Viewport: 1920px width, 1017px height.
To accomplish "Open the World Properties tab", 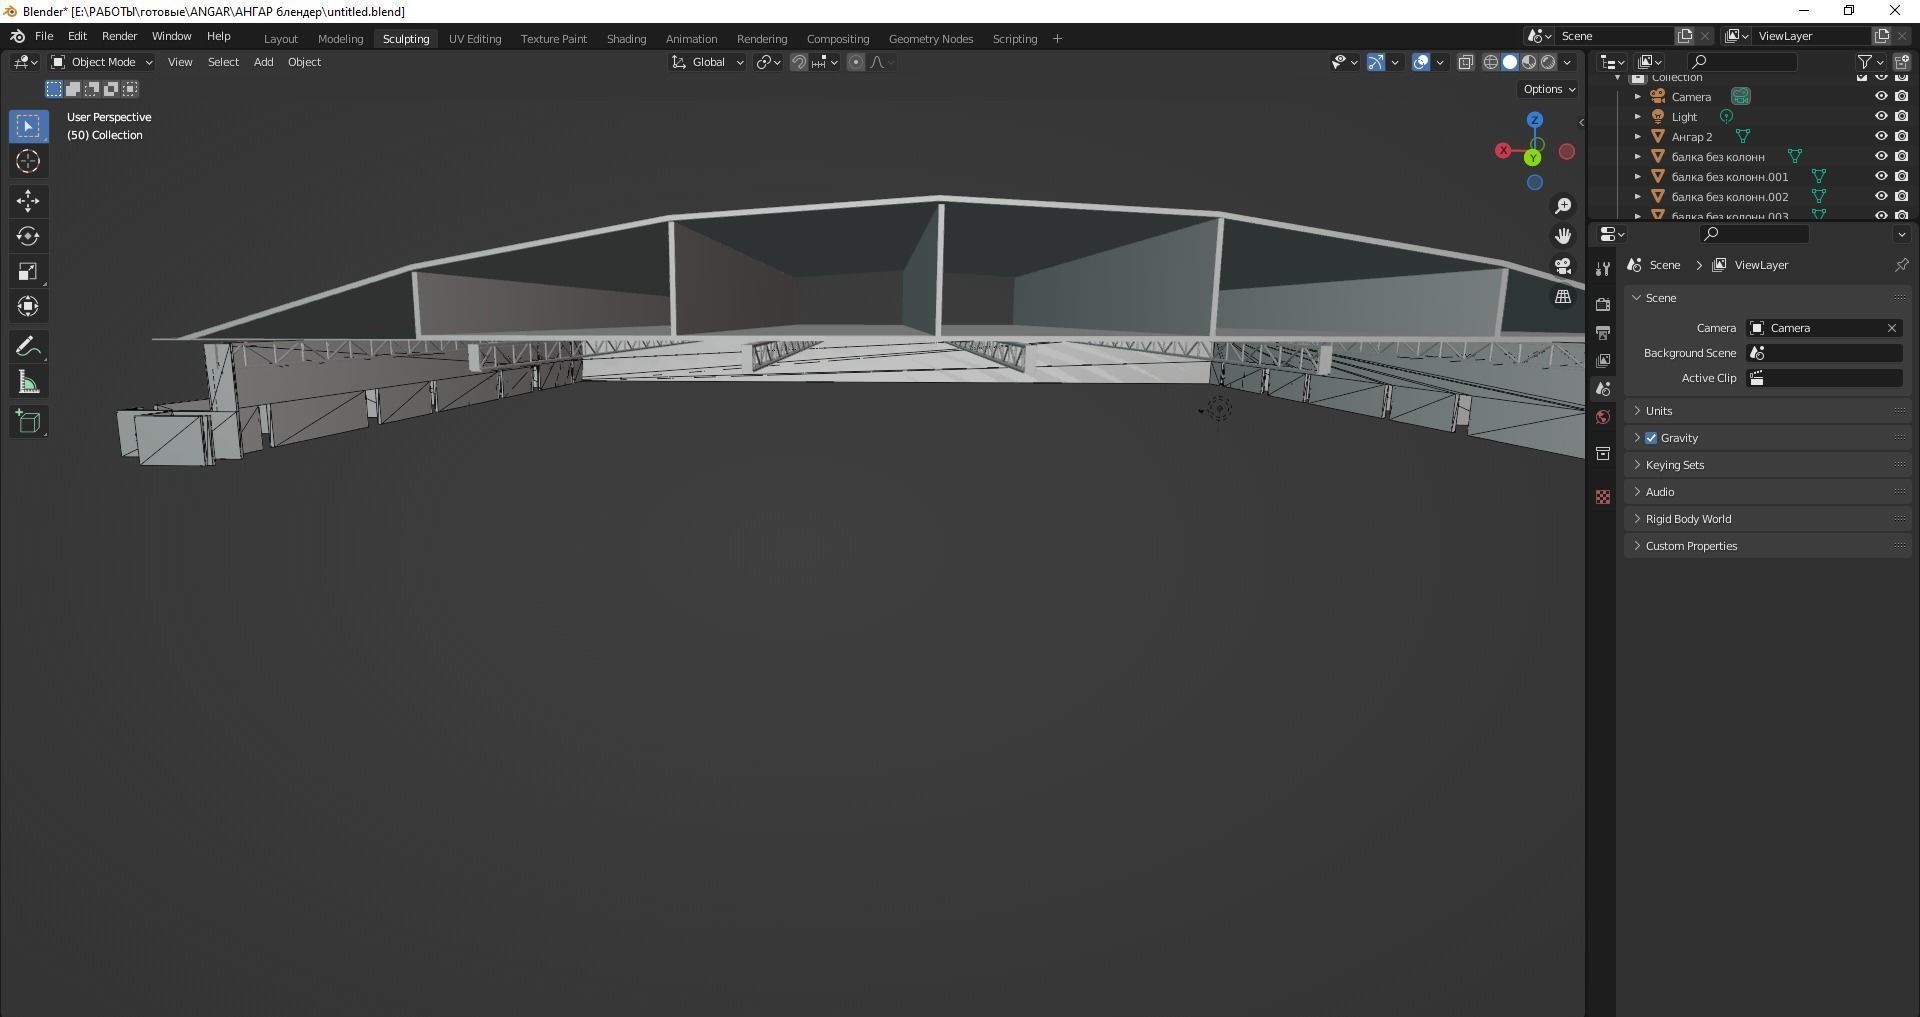I will (x=1603, y=417).
